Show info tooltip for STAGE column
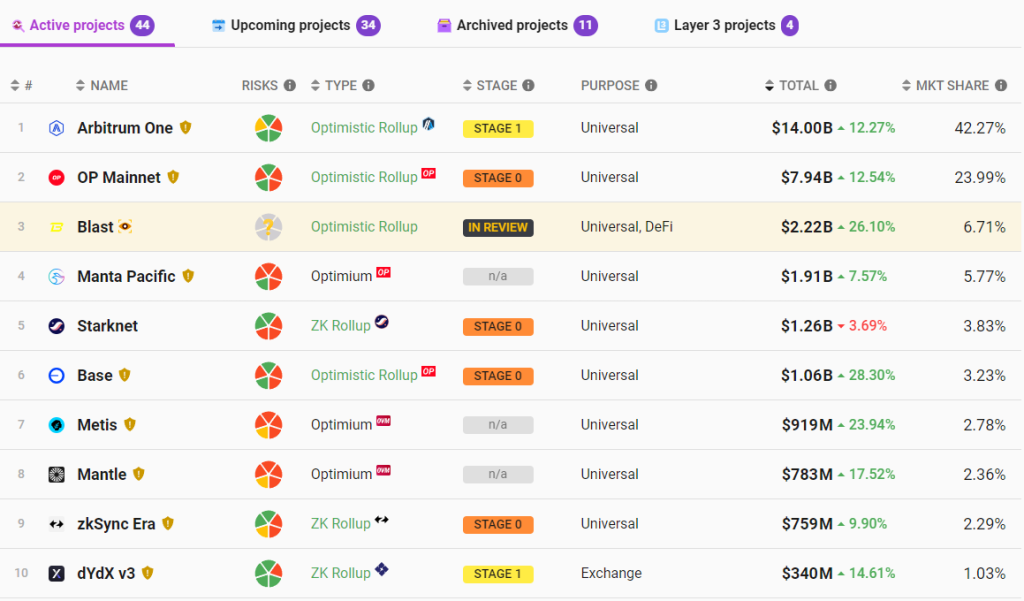This screenshot has height=601, width=1024. (528, 86)
